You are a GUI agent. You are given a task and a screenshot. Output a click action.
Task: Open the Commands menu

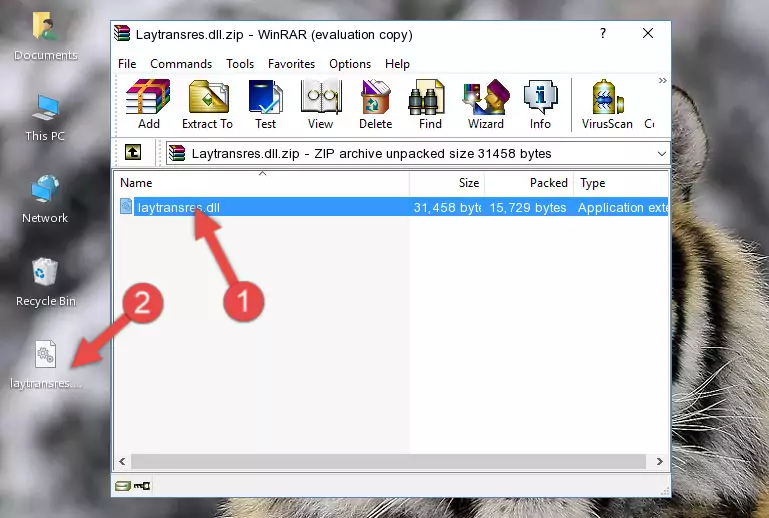[x=181, y=64]
